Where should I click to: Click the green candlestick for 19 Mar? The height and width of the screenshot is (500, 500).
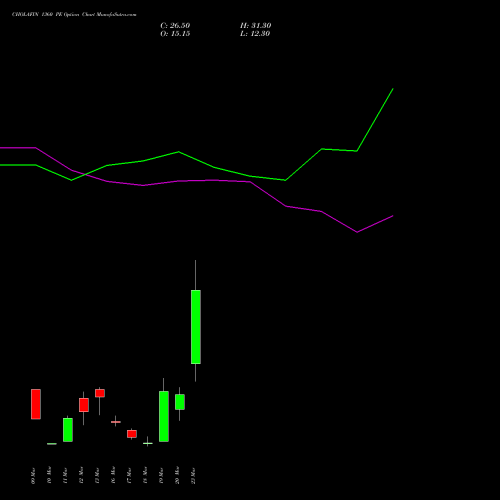pos(164,417)
